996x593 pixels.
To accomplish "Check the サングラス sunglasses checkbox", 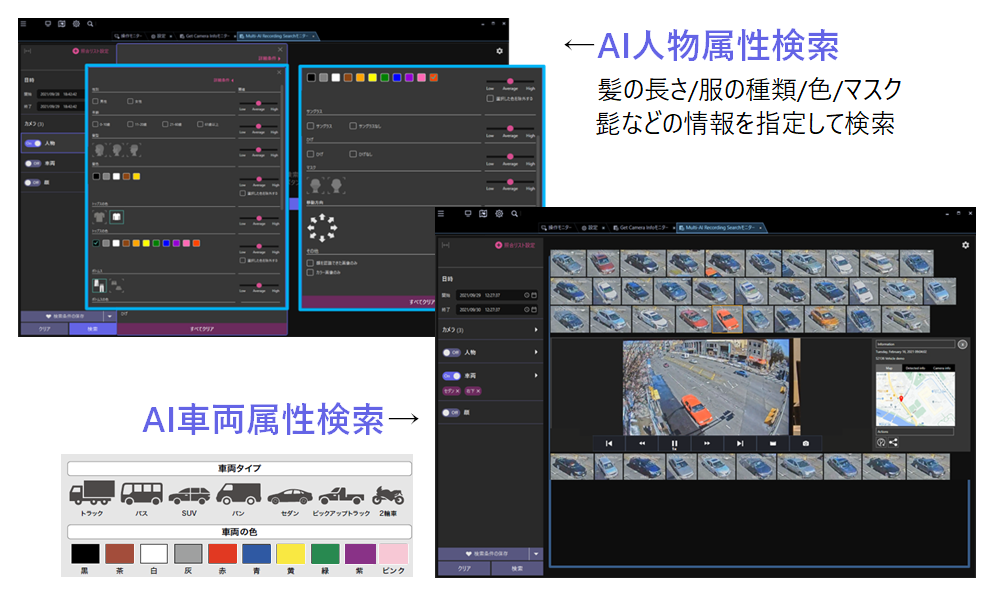I will (x=310, y=126).
